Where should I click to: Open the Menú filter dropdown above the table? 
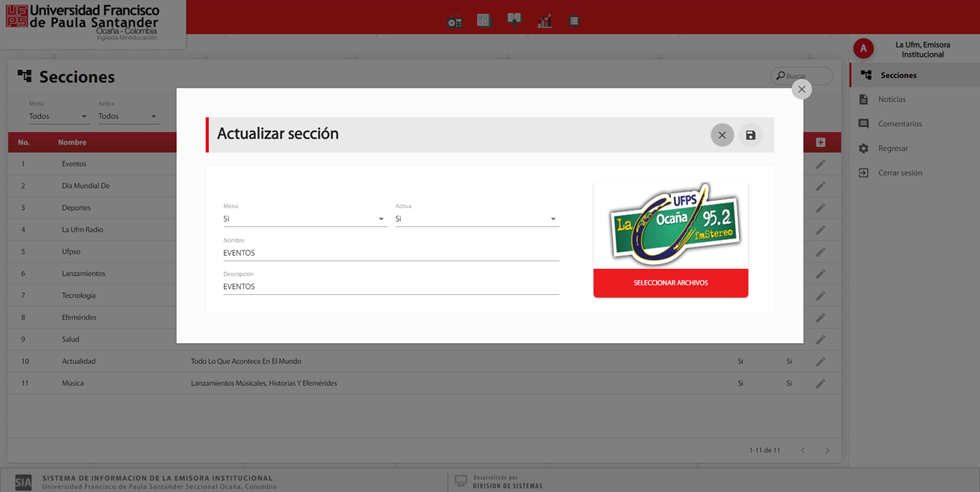coord(57,116)
